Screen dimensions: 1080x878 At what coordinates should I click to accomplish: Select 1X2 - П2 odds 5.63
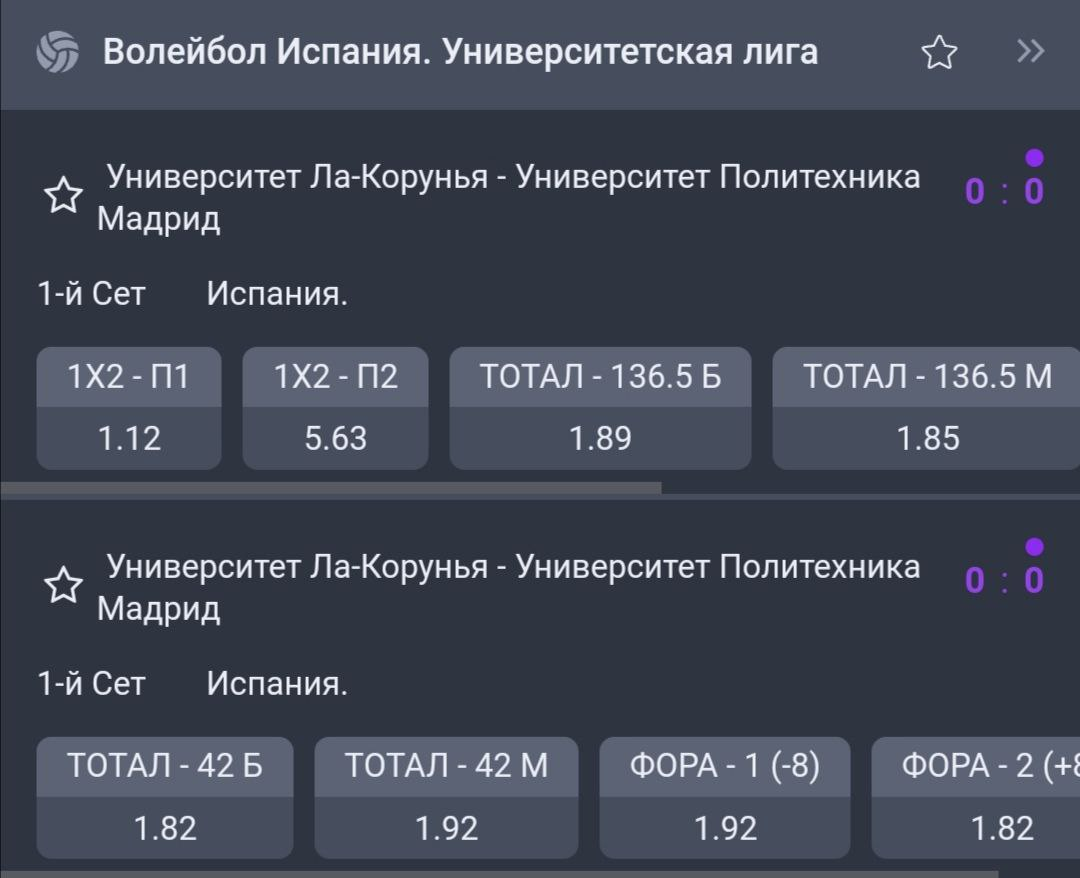[335, 408]
